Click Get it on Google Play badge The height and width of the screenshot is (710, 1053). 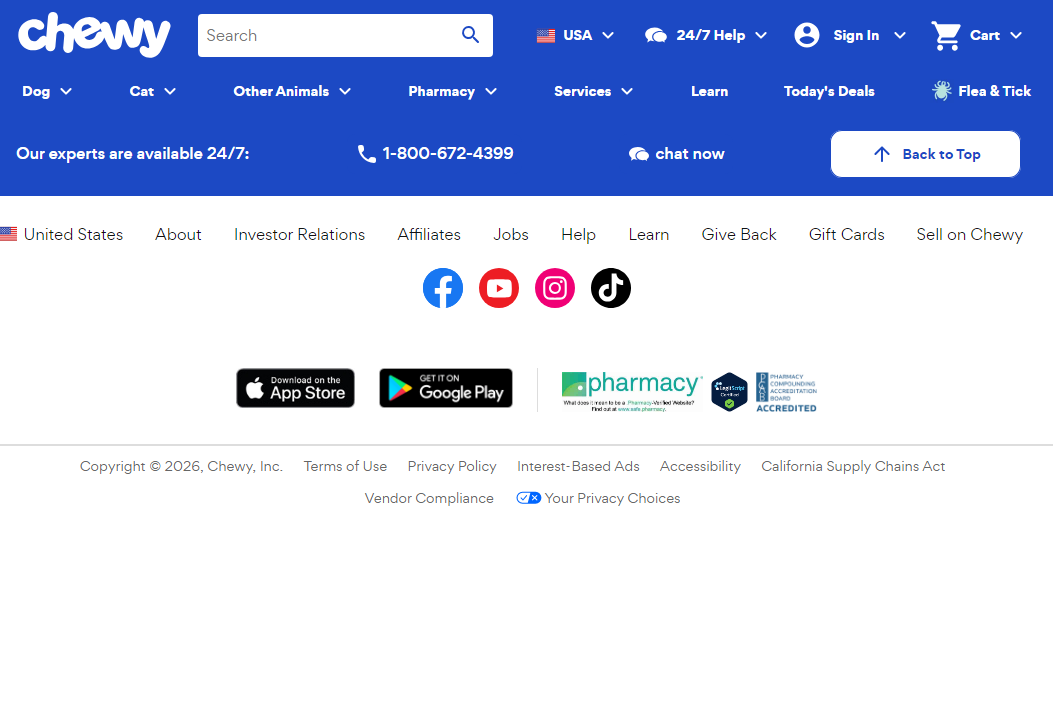click(x=446, y=388)
